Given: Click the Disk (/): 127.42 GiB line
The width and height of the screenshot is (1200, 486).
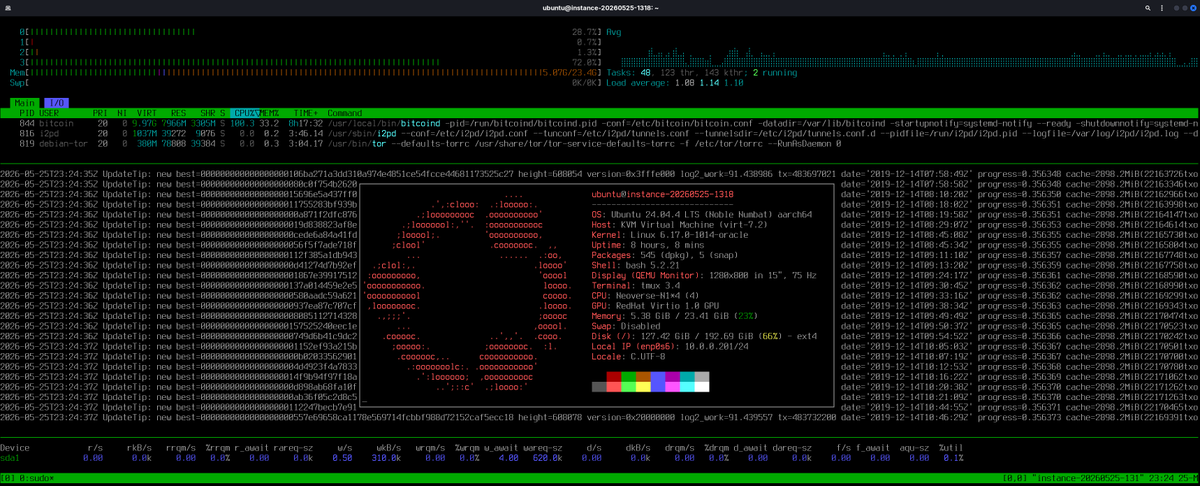Looking at the screenshot, I should point(705,336).
